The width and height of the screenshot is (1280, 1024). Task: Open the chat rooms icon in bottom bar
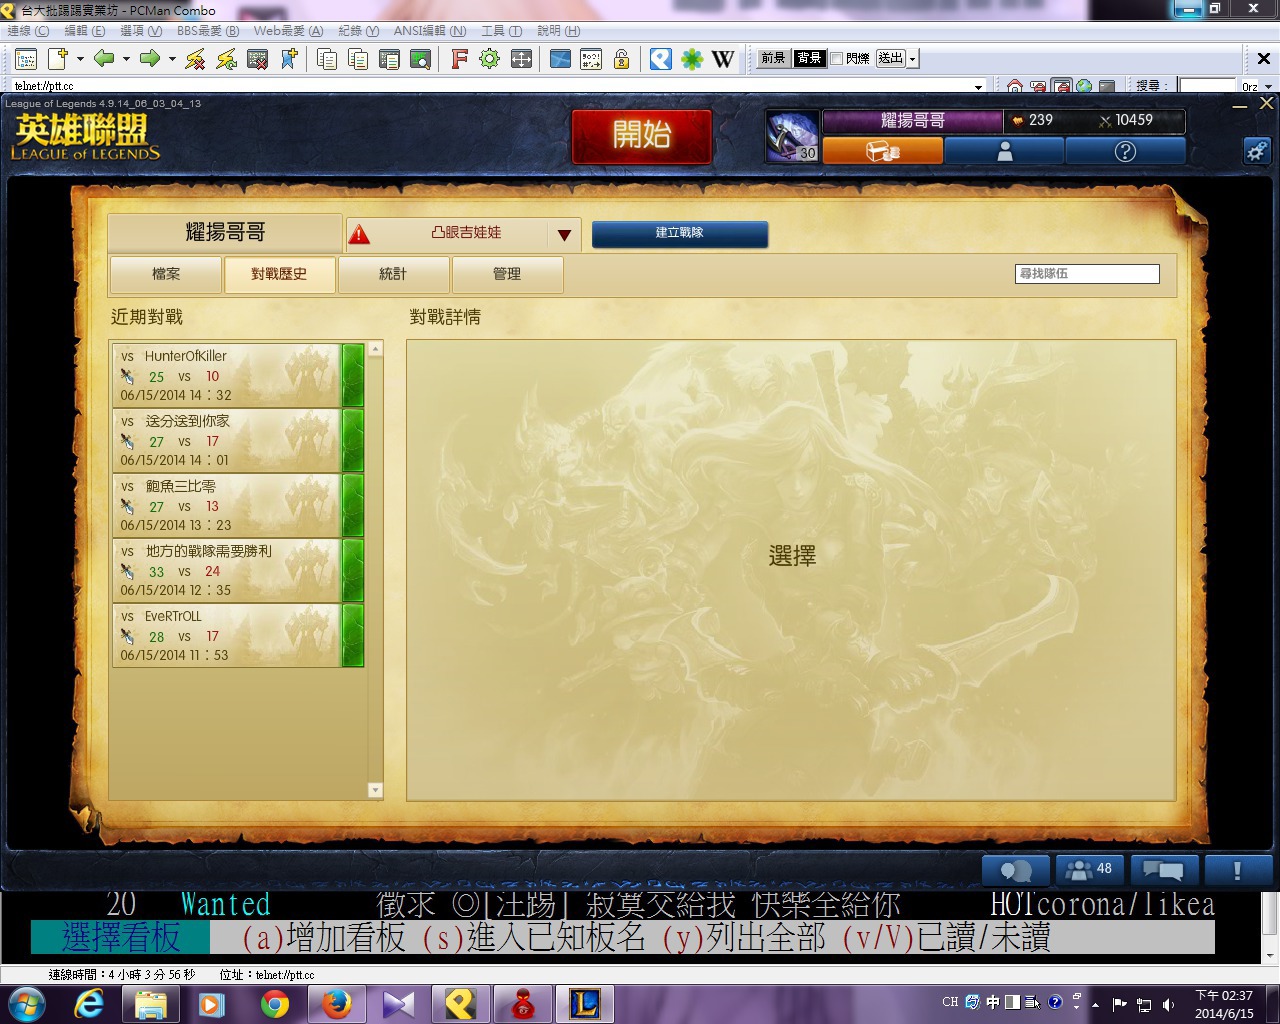click(x=1163, y=870)
